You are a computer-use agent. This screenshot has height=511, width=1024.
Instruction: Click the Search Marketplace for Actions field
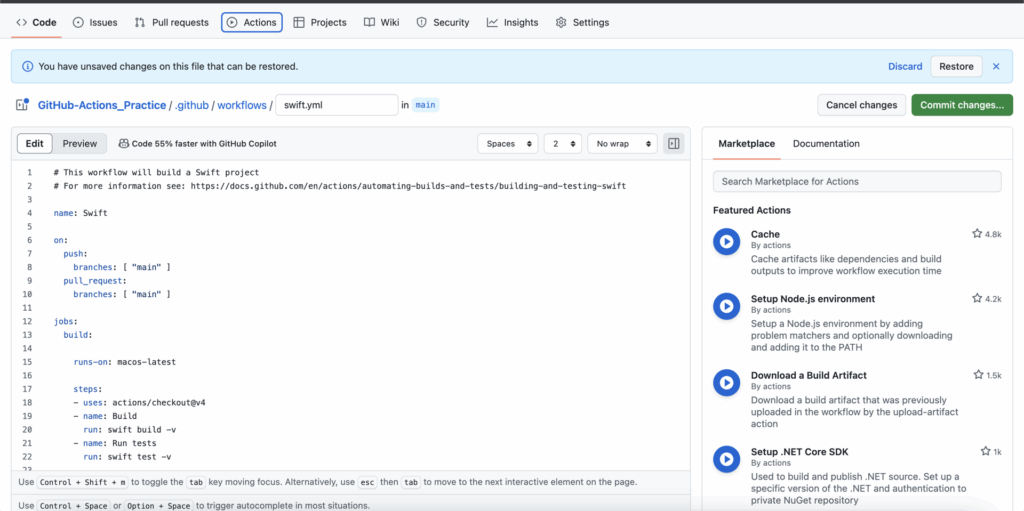[857, 182]
